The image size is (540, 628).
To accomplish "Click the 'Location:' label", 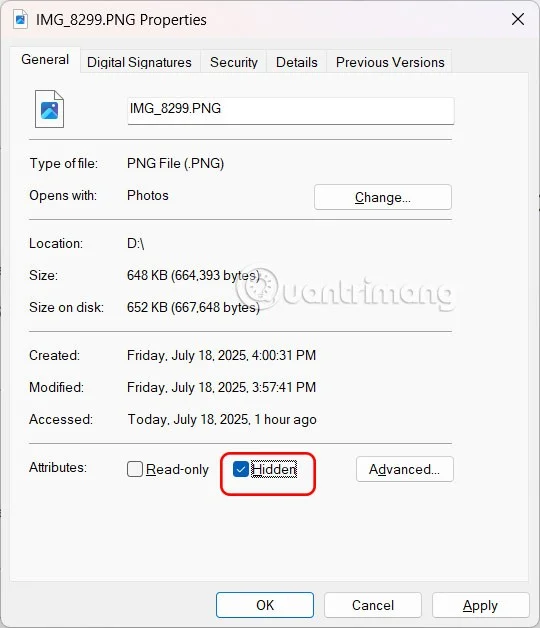I will pyautogui.click(x=56, y=244).
